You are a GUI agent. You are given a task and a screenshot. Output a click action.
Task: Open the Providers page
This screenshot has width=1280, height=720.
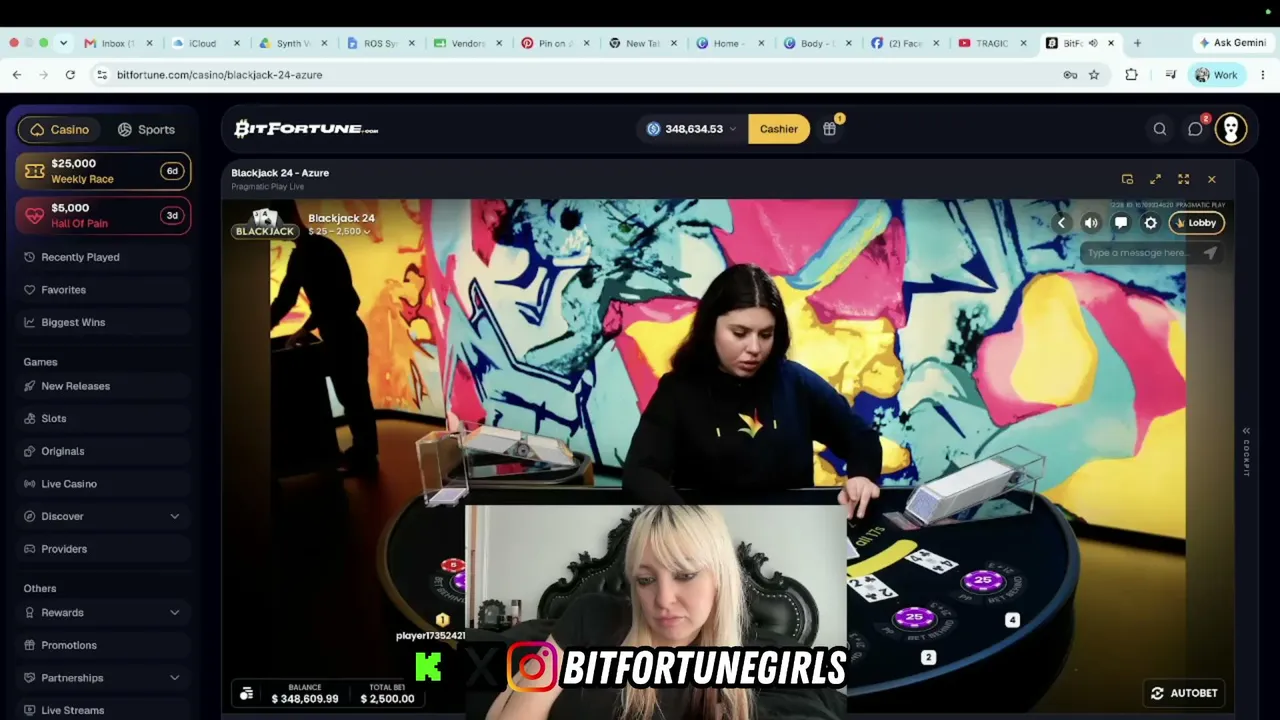point(103,549)
